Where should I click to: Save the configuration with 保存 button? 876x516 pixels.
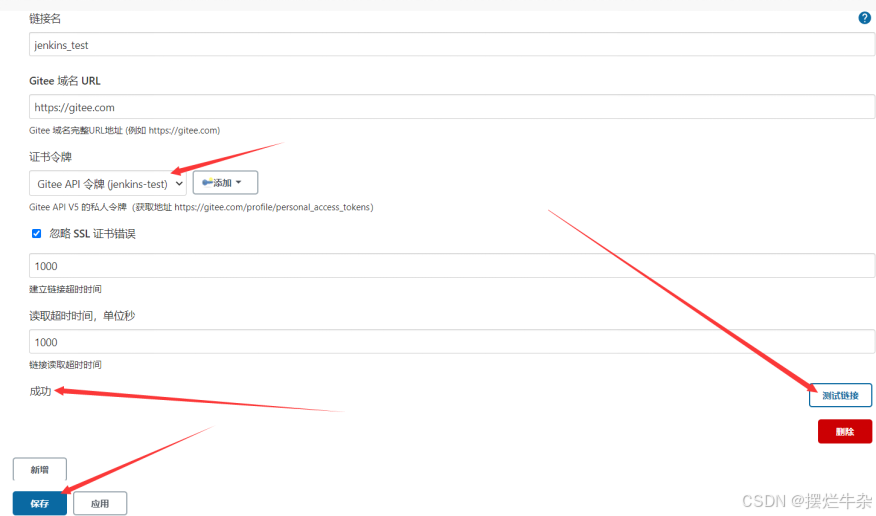click(x=40, y=504)
